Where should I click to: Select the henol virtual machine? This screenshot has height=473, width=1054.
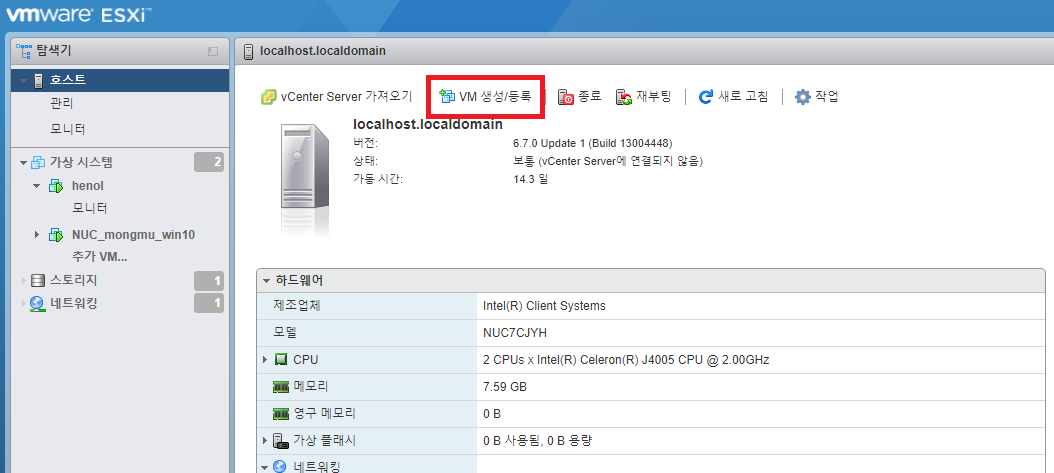point(87,186)
